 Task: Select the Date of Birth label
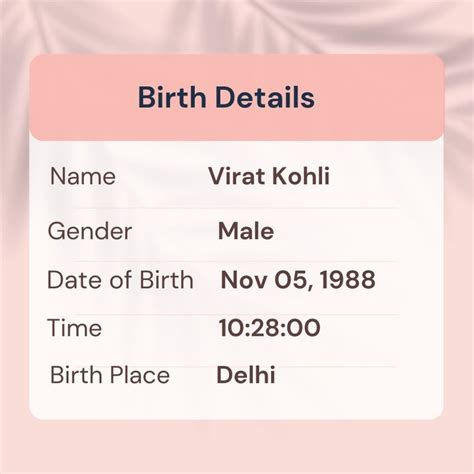[x=120, y=280]
